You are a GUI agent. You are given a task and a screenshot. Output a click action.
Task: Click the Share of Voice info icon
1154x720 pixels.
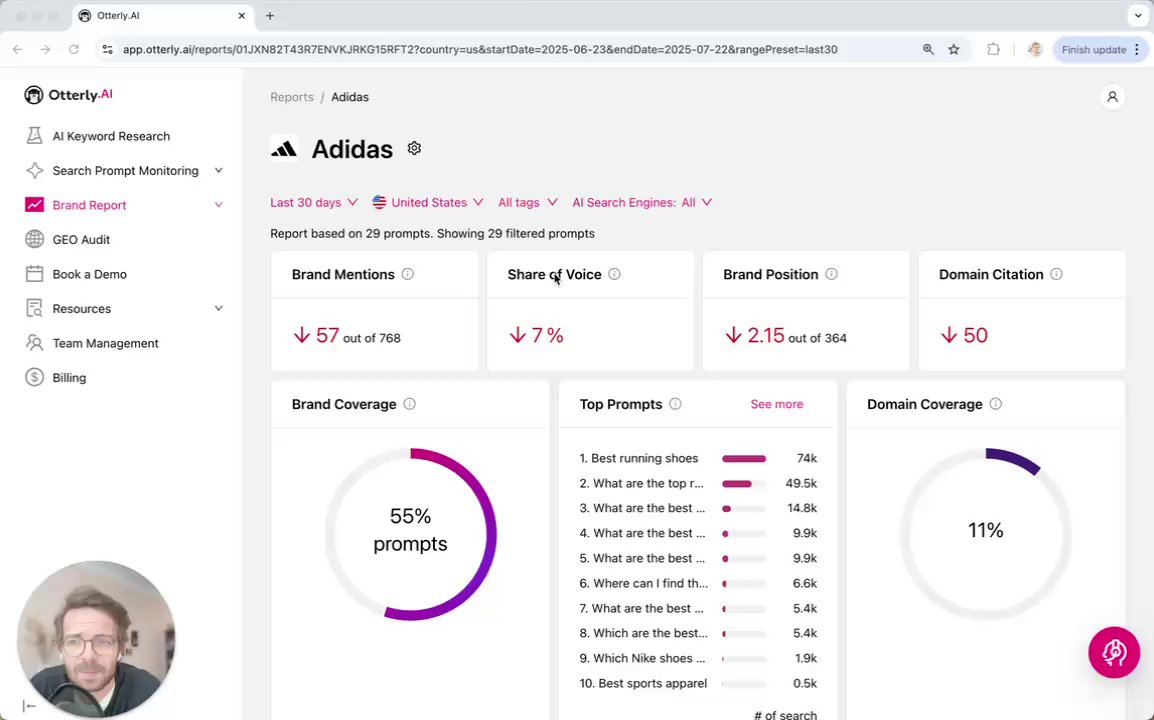(614, 274)
